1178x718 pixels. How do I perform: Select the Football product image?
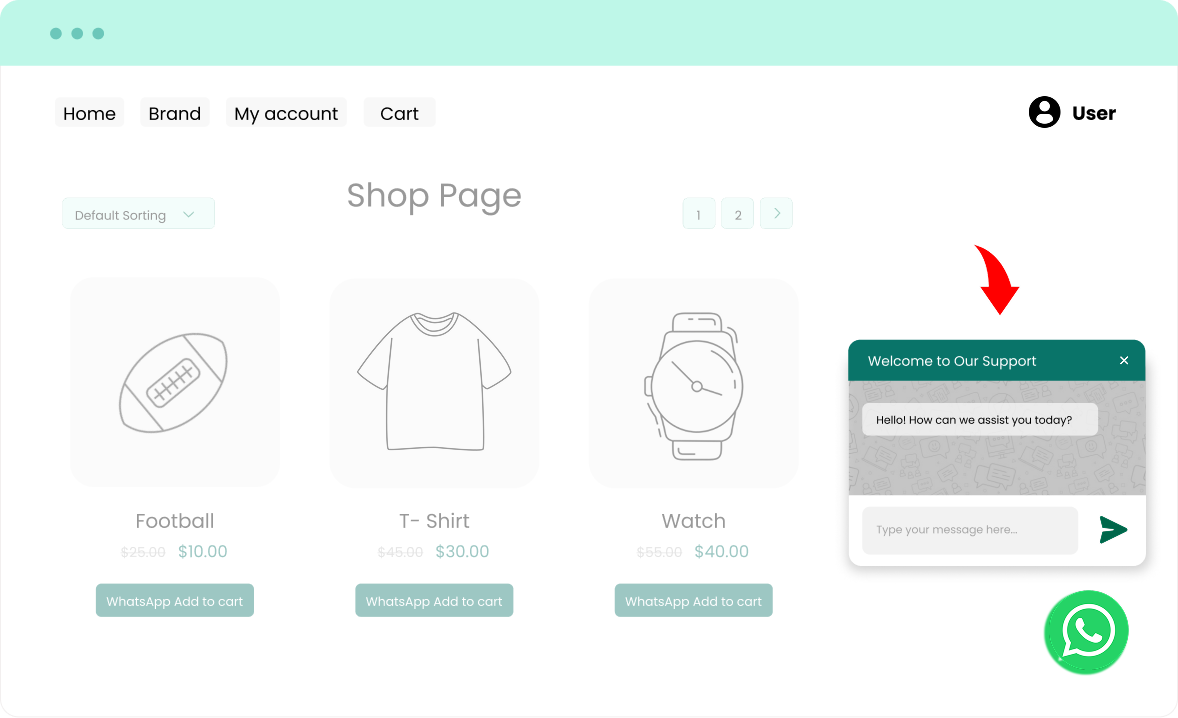(x=175, y=382)
